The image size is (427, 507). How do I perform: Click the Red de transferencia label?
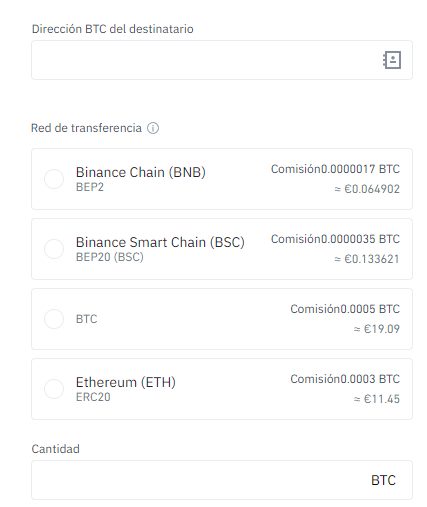[86, 128]
